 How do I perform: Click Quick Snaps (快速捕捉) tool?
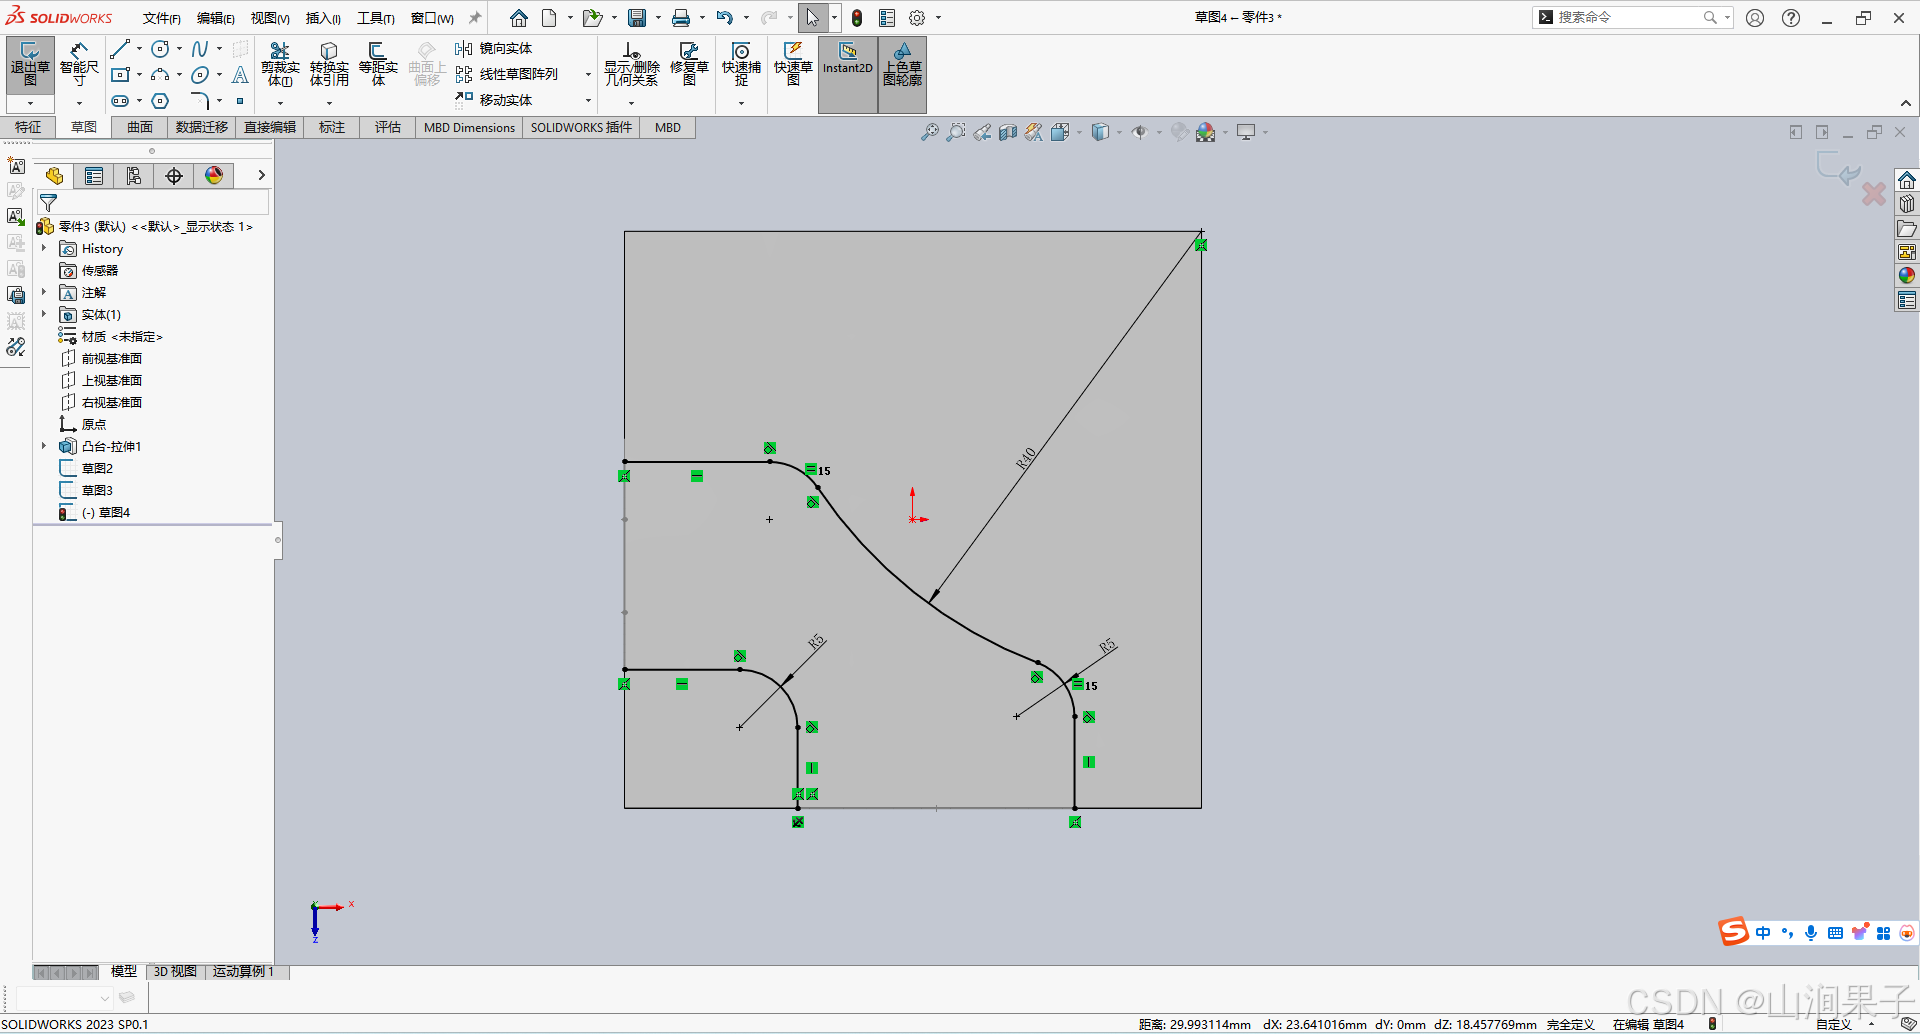coord(741,65)
